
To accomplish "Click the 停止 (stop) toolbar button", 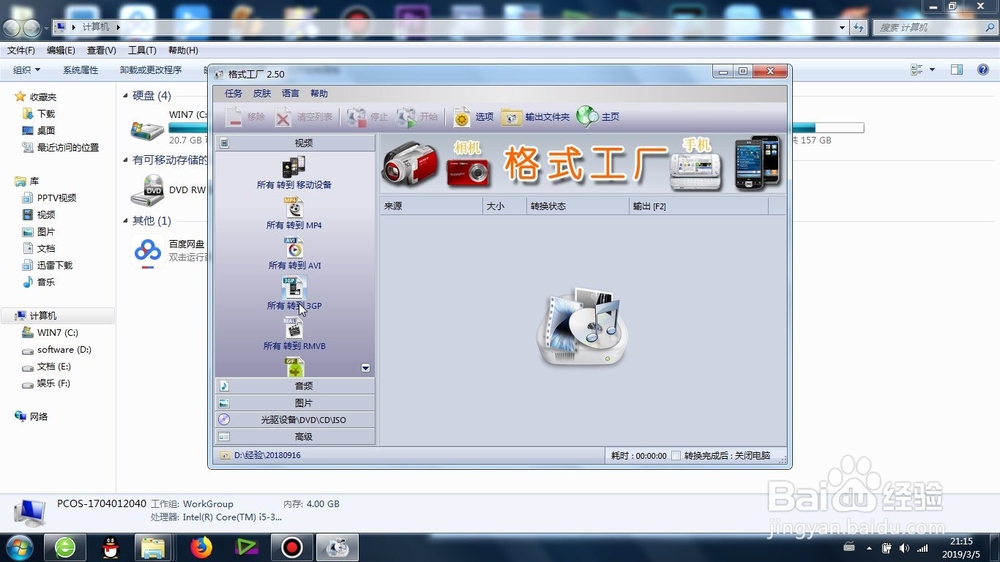I will pos(367,117).
